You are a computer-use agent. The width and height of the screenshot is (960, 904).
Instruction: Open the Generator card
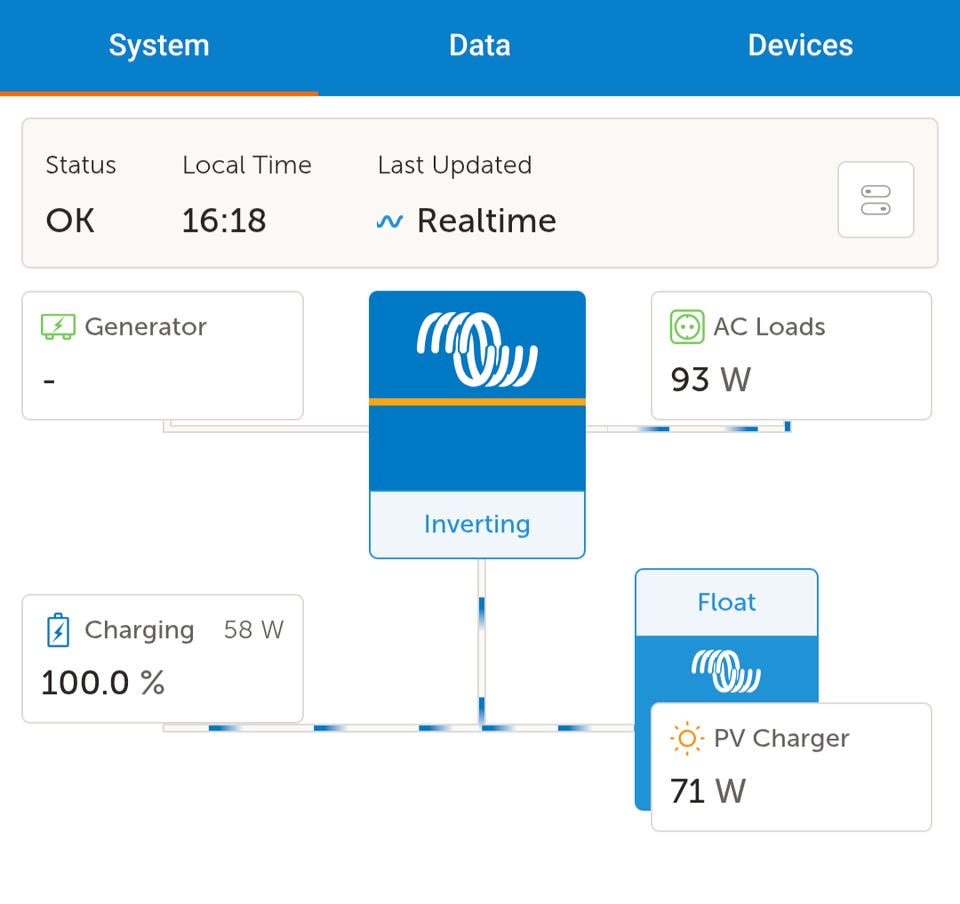[x=163, y=356]
